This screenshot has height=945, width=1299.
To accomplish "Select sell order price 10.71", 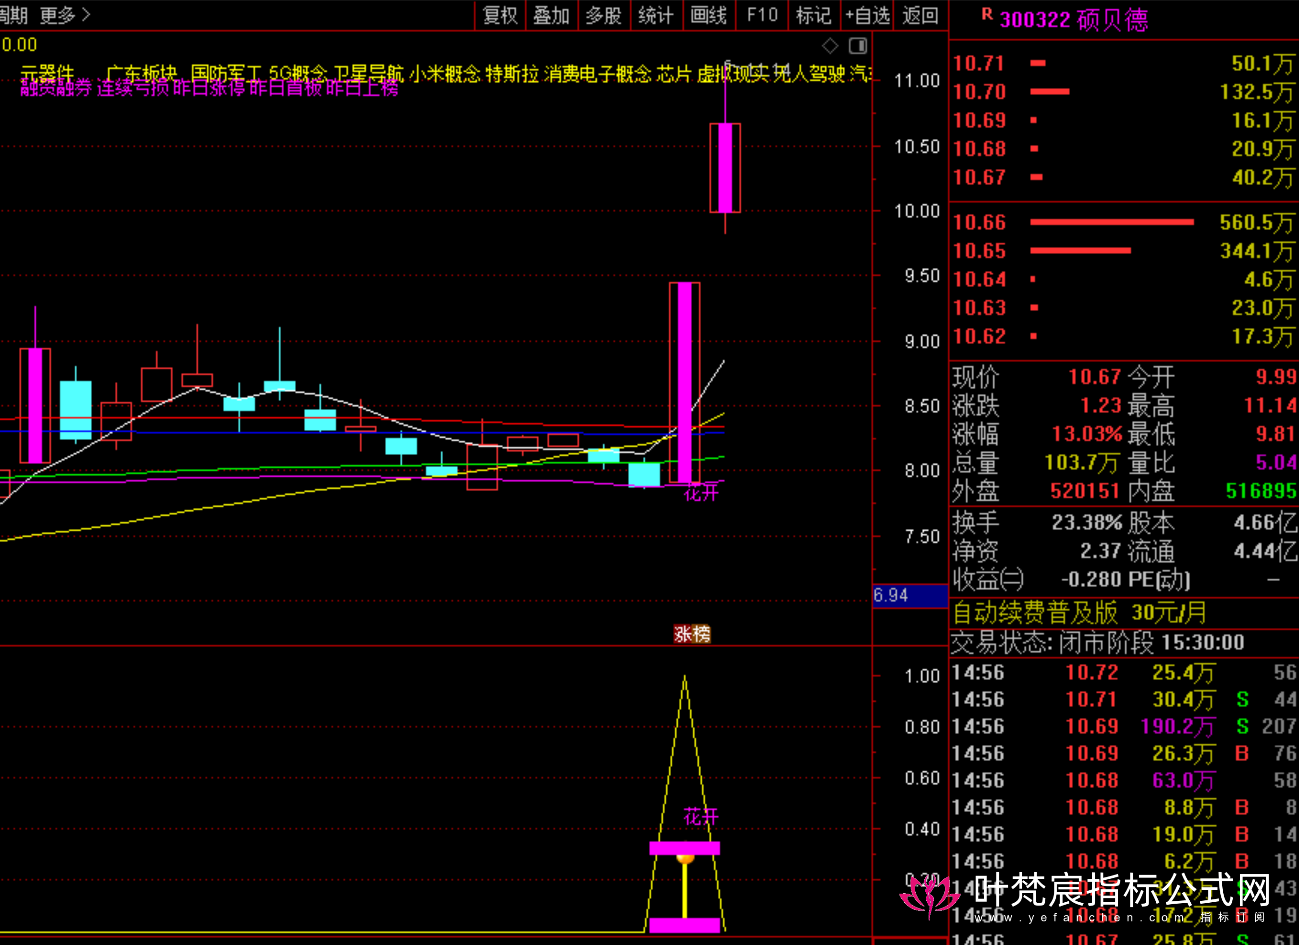I will point(978,63).
